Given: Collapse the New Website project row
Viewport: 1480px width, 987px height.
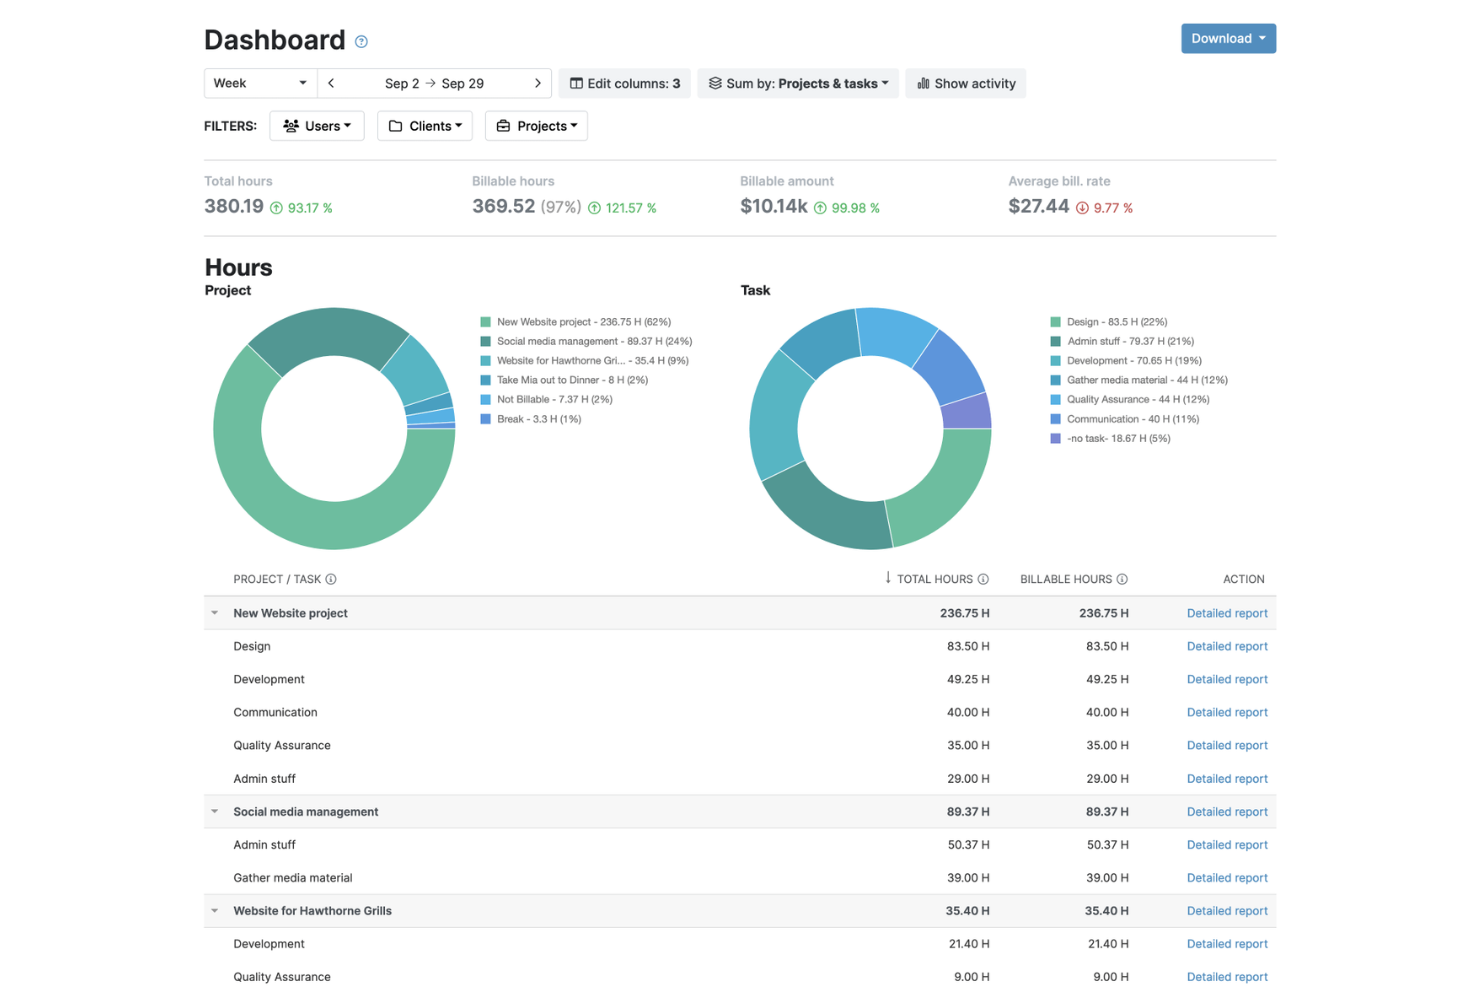Looking at the screenshot, I should [x=214, y=613].
